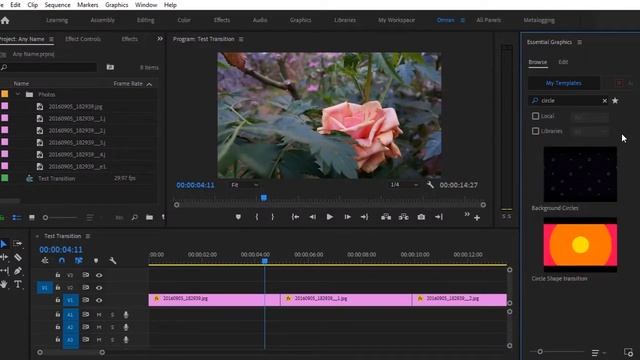
Task: Click Go to Out point button
Action: 364,217
